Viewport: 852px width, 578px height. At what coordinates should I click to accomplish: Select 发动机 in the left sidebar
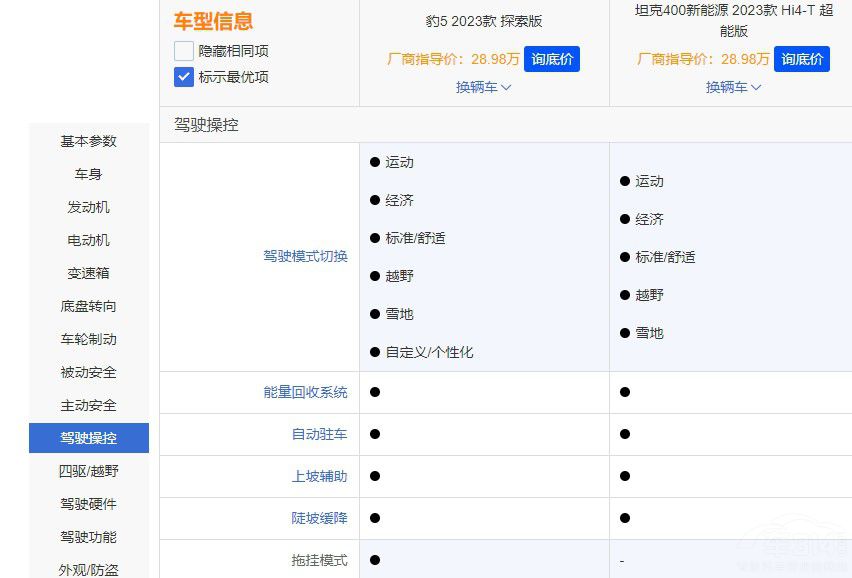[88, 207]
